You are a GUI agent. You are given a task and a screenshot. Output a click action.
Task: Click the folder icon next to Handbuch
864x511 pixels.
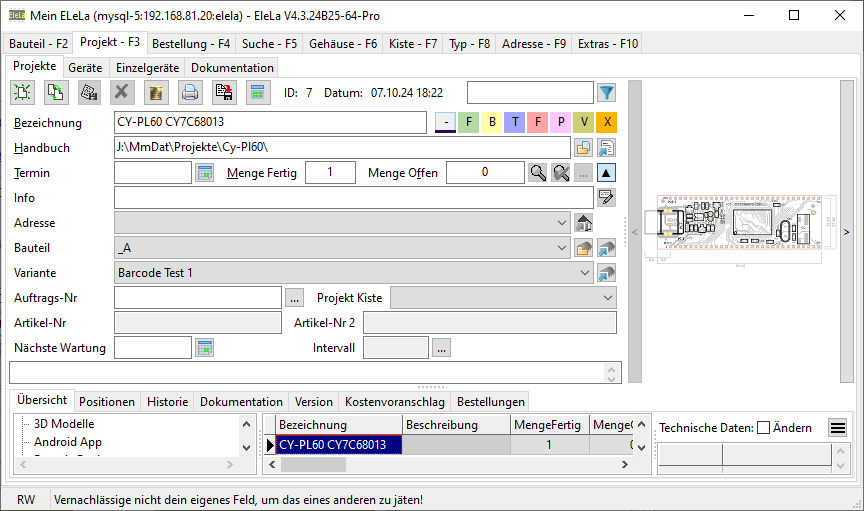(x=583, y=148)
